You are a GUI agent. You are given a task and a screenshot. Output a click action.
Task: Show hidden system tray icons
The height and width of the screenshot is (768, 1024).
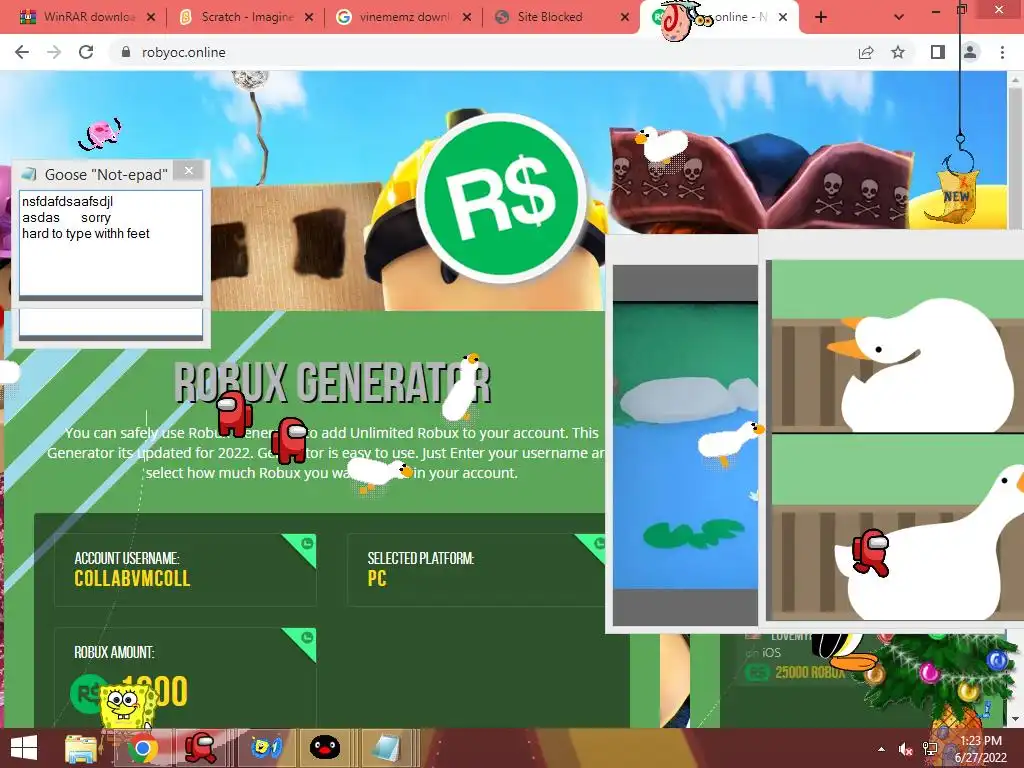pyautogui.click(x=882, y=749)
